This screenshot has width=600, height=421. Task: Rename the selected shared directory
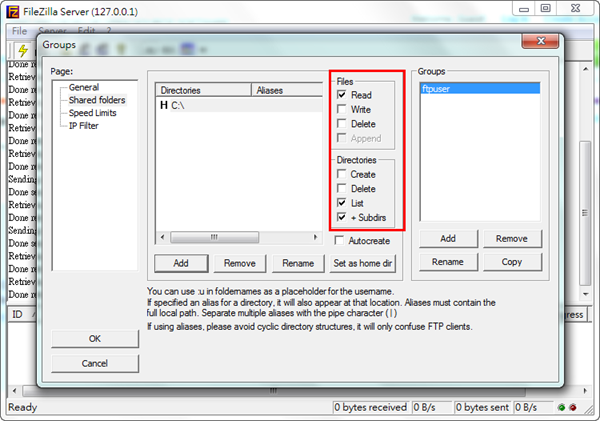[298, 263]
